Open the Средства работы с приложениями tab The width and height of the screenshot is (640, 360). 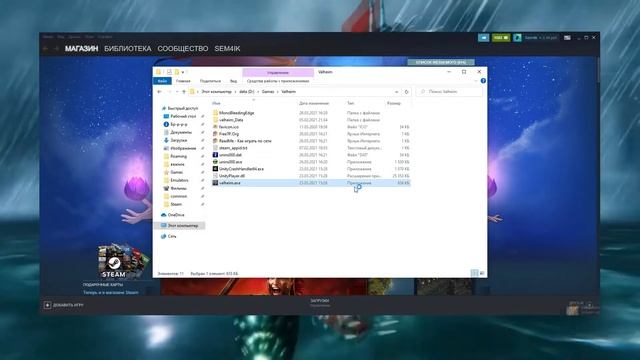278,81
